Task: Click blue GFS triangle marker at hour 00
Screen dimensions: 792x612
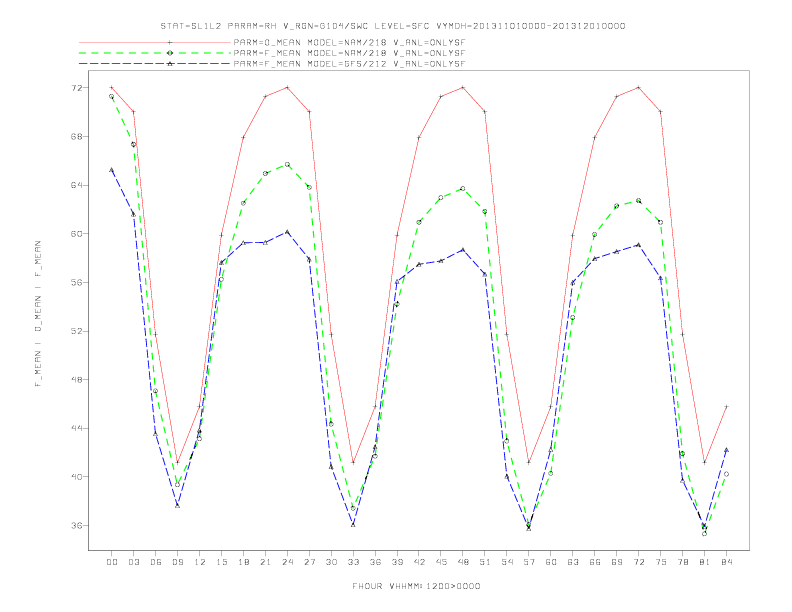Action: pyautogui.click(x=112, y=170)
